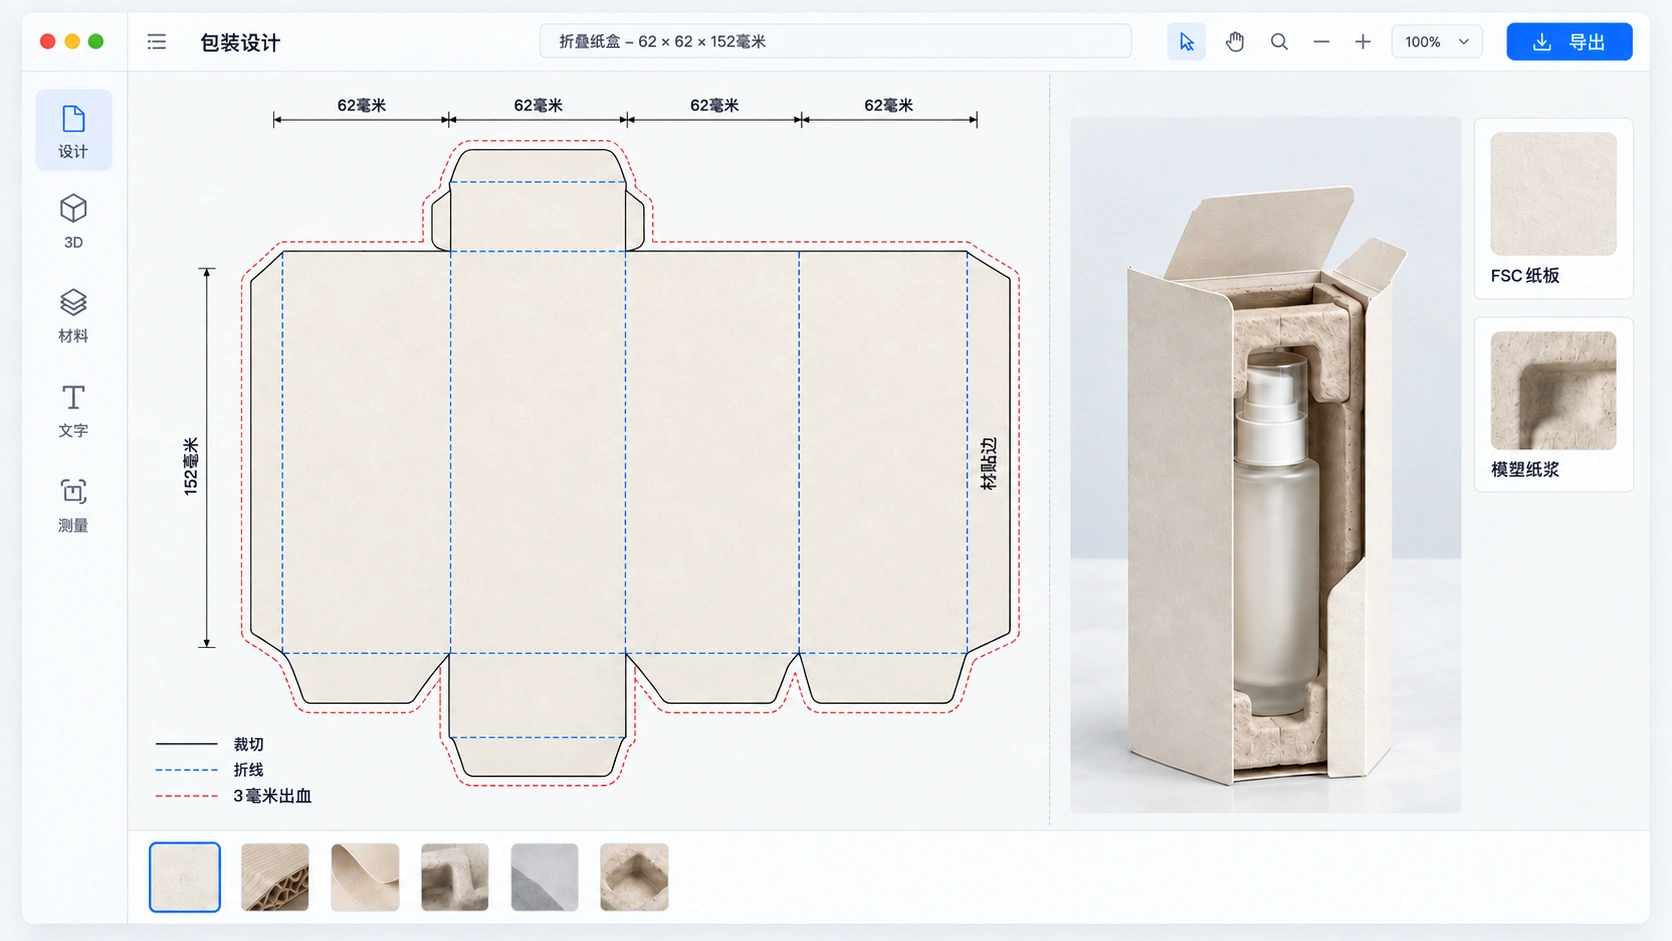
Task: Click the 152毫米 height dimension label
Action: [x=191, y=466]
